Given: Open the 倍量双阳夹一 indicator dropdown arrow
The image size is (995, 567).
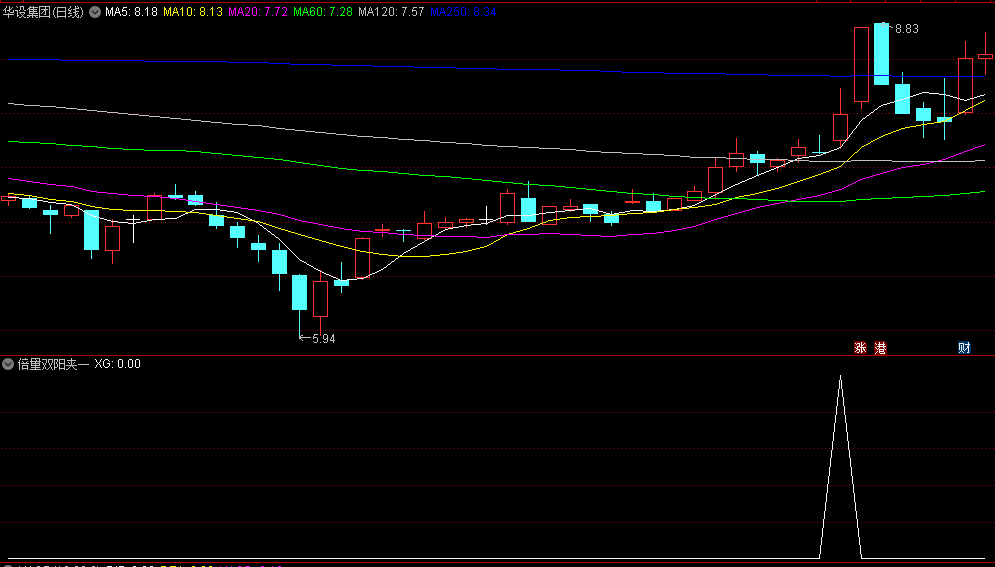Looking at the screenshot, I should pyautogui.click(x=8, y=364).
